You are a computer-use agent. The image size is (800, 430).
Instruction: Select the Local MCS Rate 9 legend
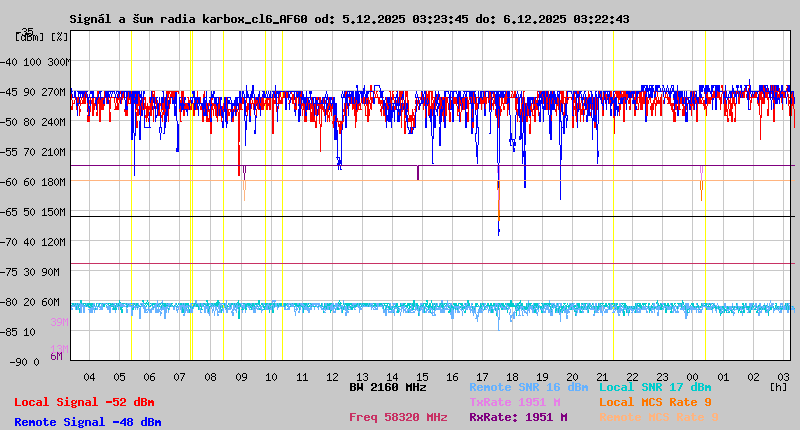(x=654, y=401)
